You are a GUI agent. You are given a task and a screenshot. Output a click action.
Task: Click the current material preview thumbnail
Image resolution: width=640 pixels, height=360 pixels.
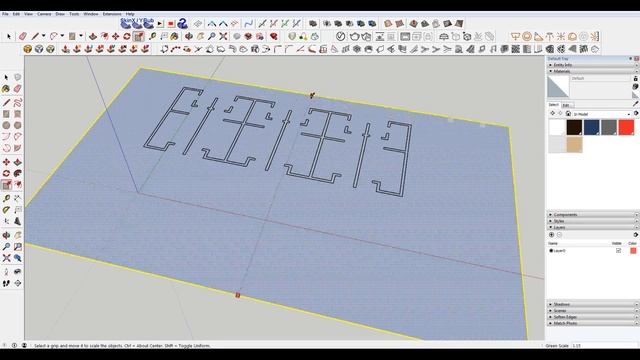pos(558,87)
